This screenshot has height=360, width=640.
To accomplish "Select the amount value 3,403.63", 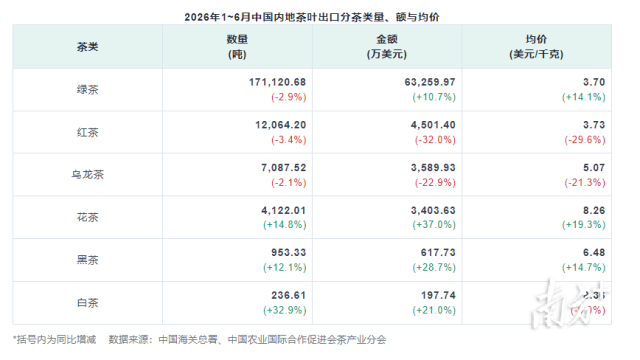I will click(x=433, y=211).
